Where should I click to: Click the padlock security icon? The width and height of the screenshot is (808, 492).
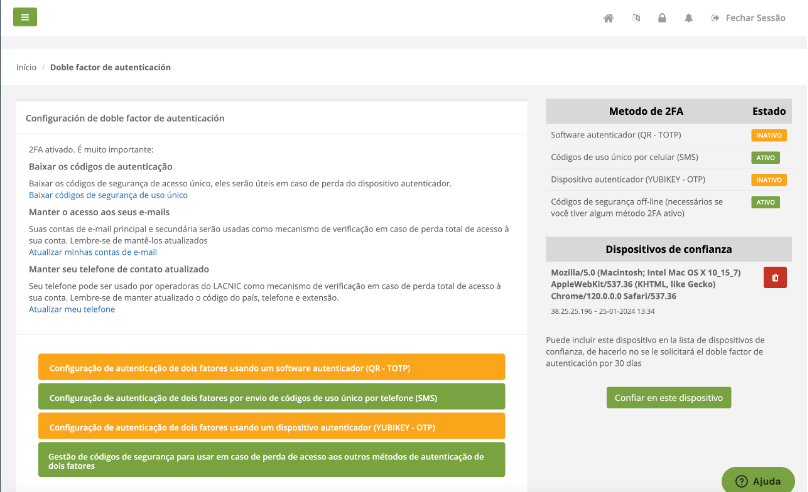[662, 18]
